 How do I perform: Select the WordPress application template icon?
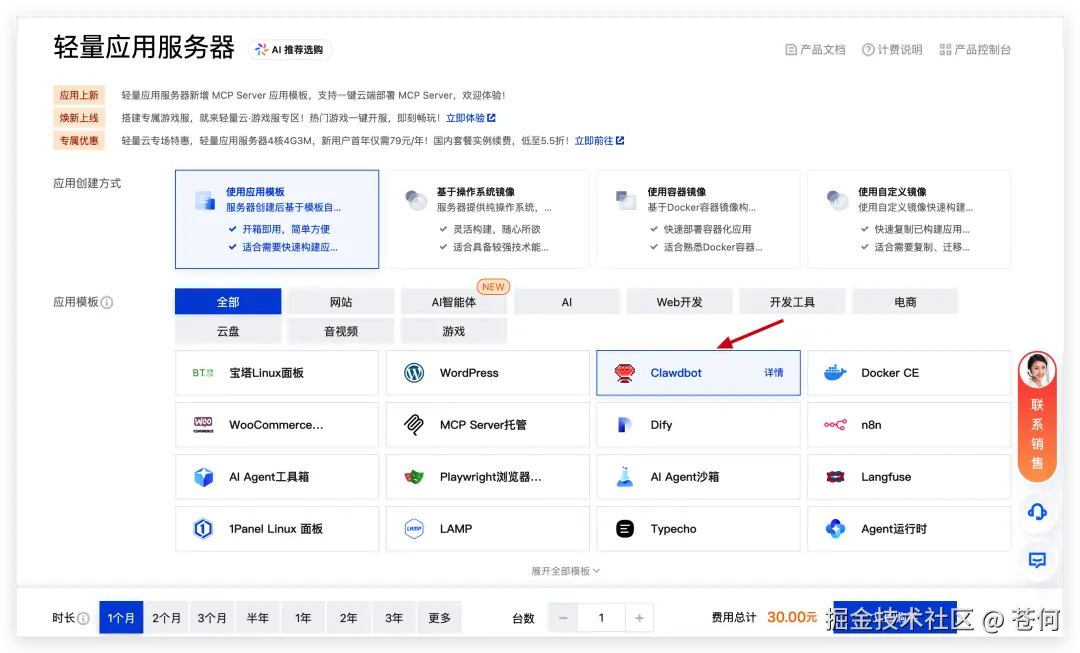tap(412, 372)
